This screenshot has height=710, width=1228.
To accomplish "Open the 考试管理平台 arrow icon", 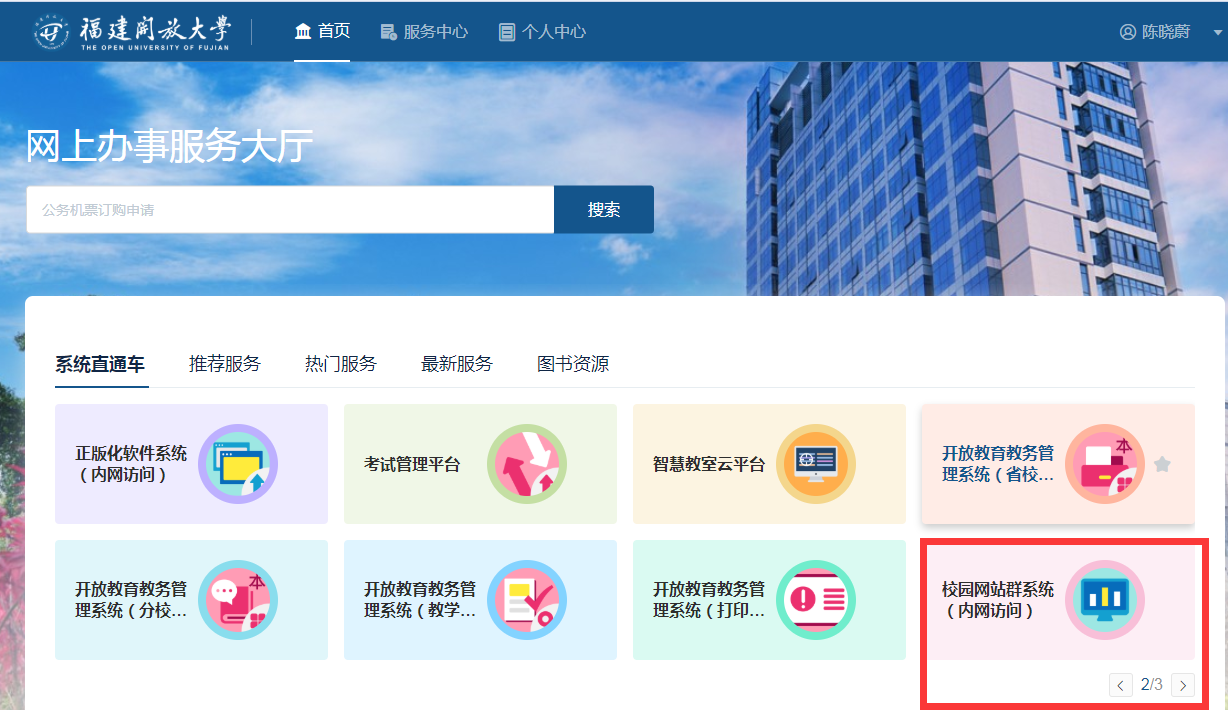I will pos(526,464).
